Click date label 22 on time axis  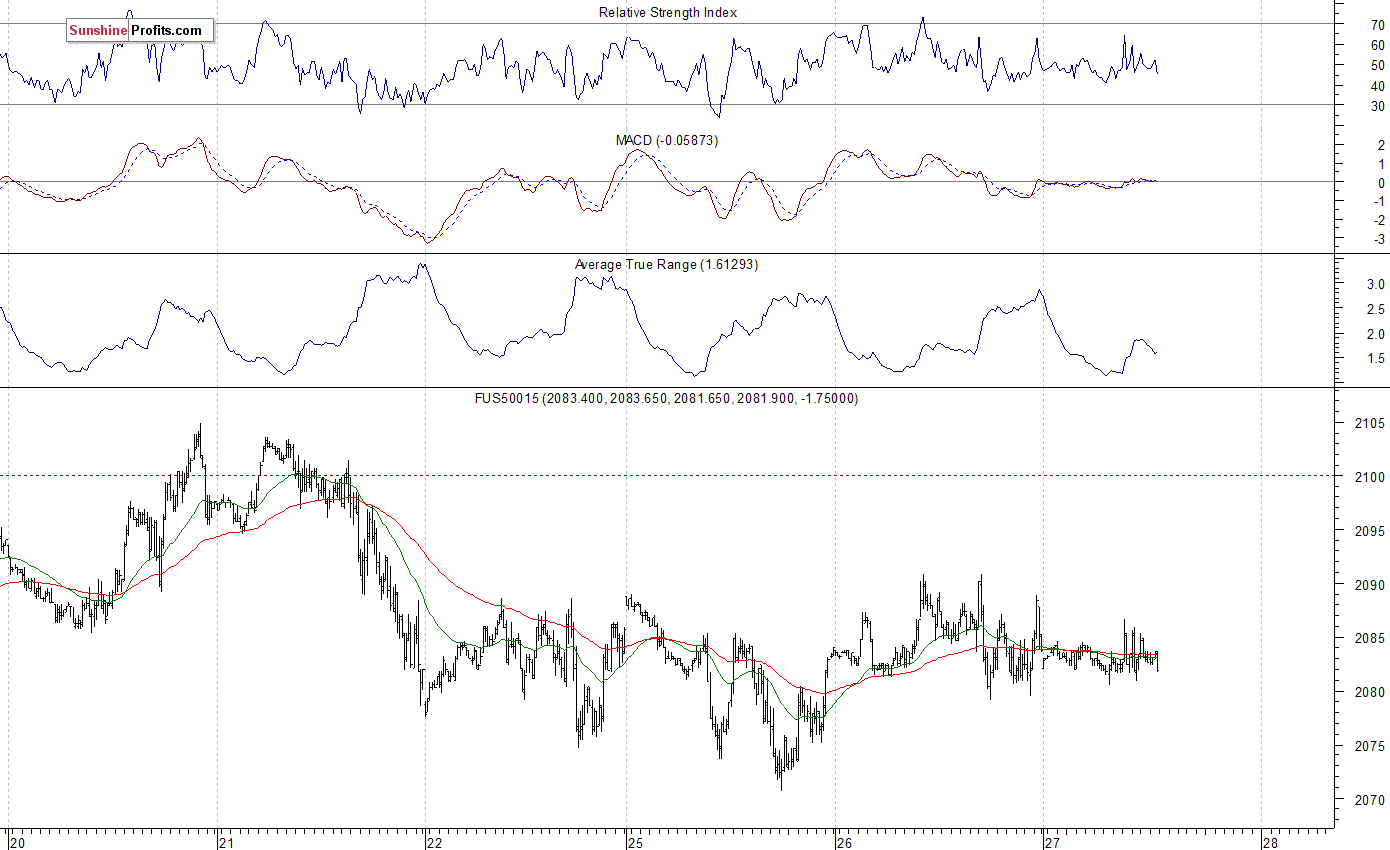coord(434,842)
